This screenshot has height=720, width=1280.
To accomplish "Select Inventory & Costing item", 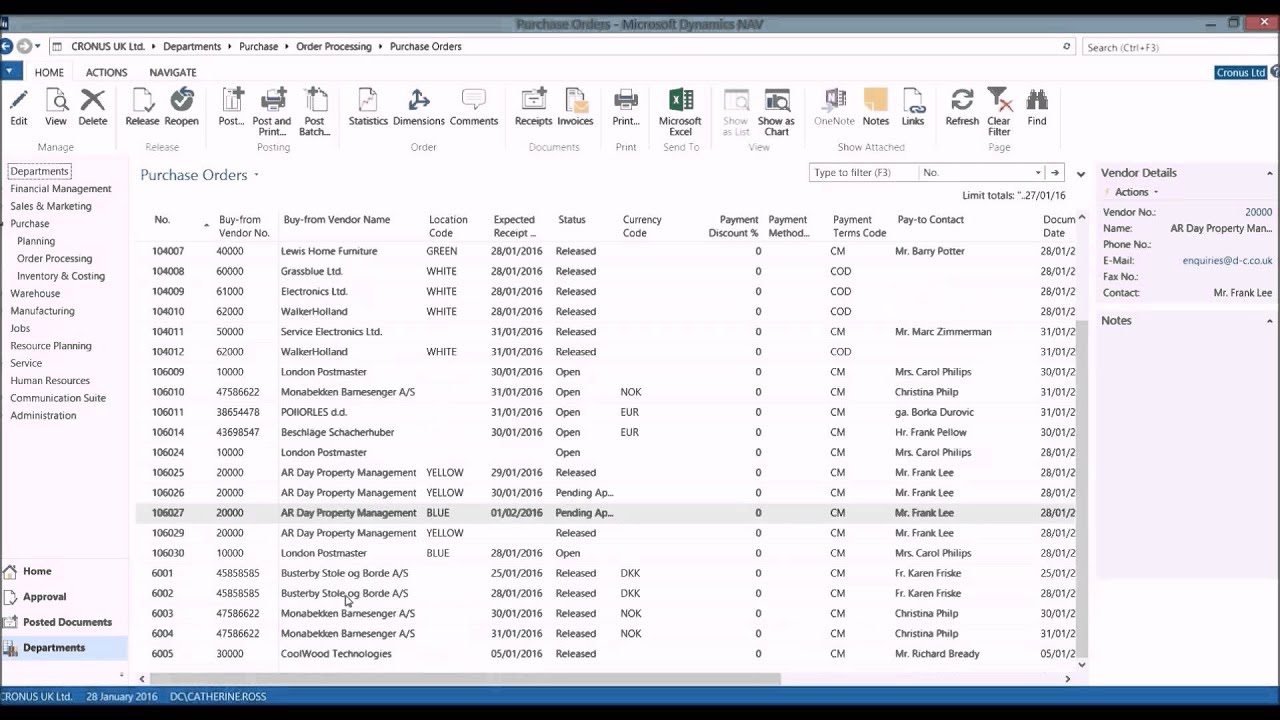I will click(61, 276).
